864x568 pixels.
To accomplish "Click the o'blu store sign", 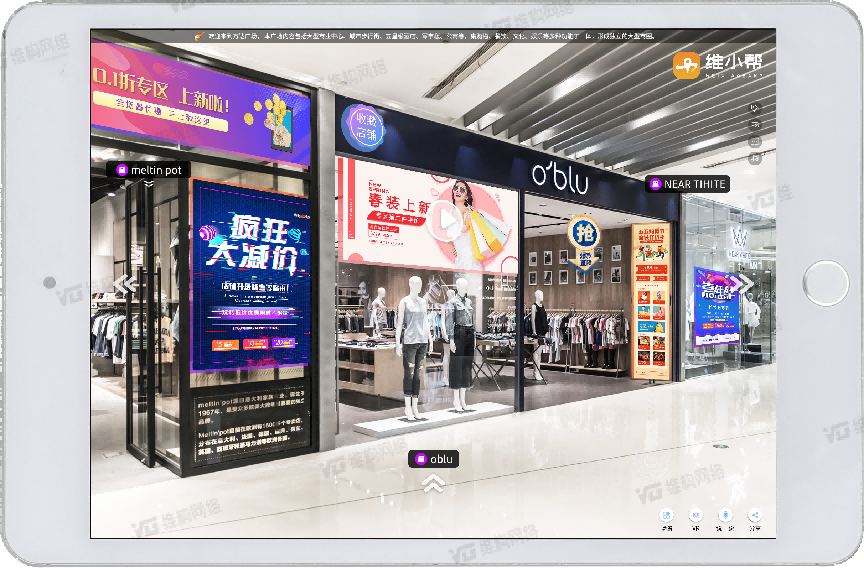I will (560, 177).
